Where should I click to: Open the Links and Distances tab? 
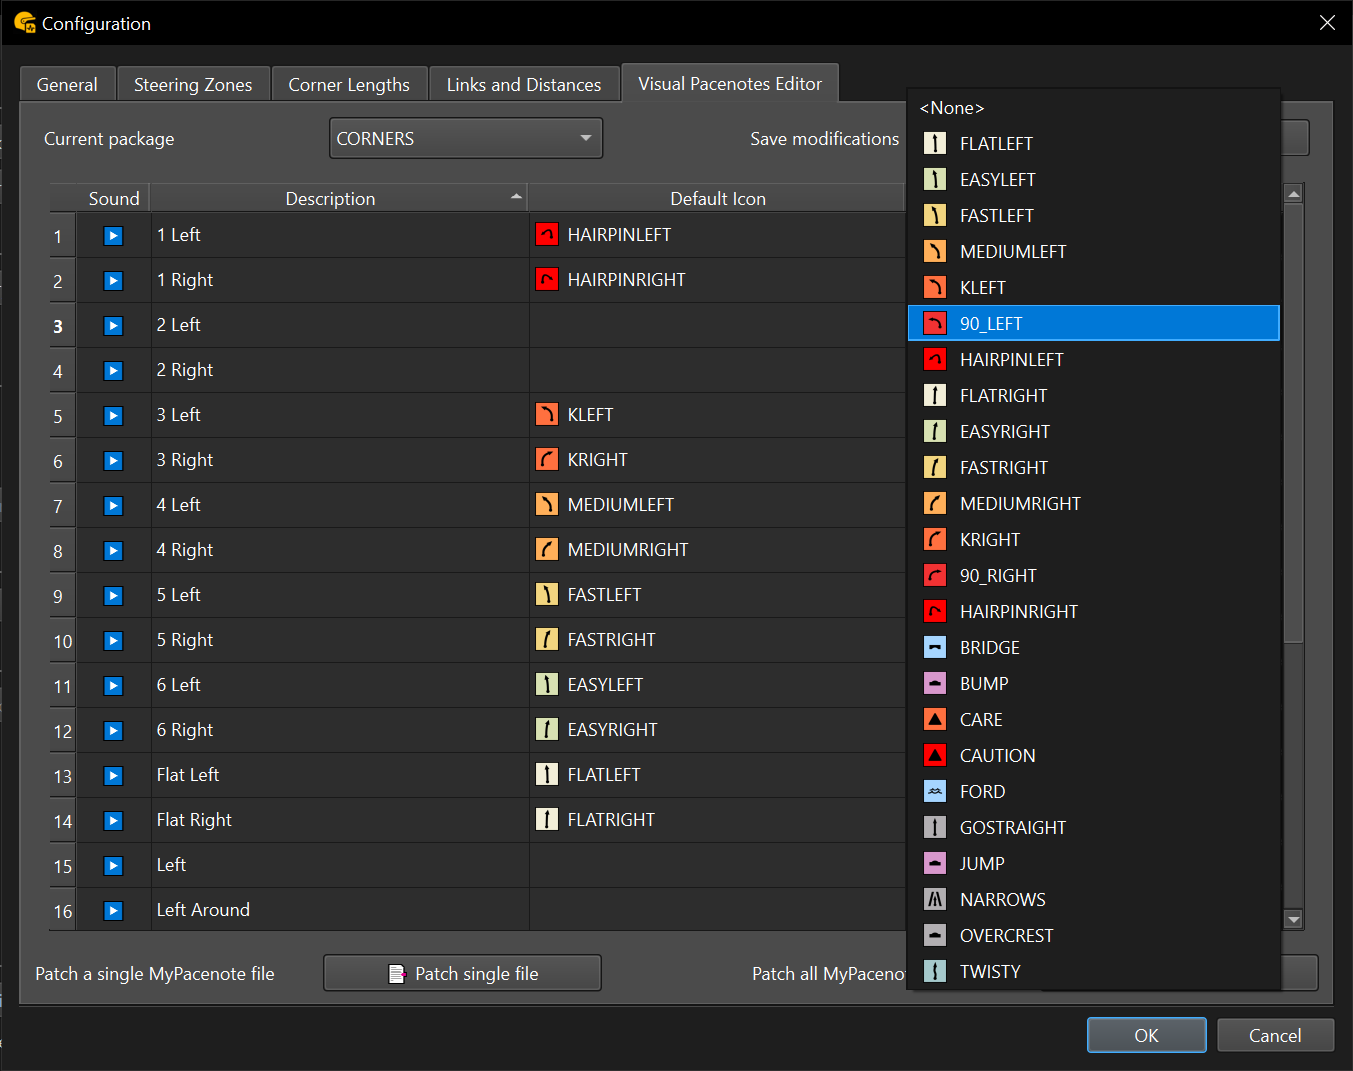click(x=524, y=85)
